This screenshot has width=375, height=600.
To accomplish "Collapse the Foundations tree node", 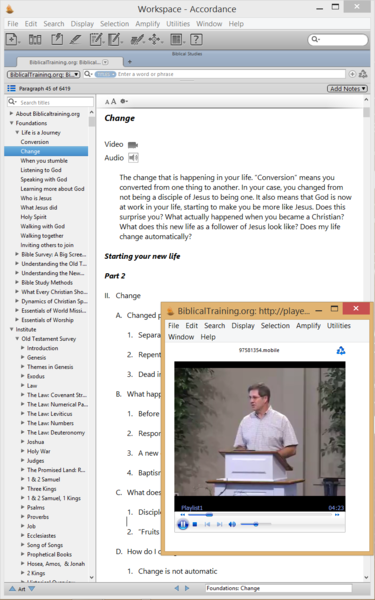I will [x=11, y=123].
